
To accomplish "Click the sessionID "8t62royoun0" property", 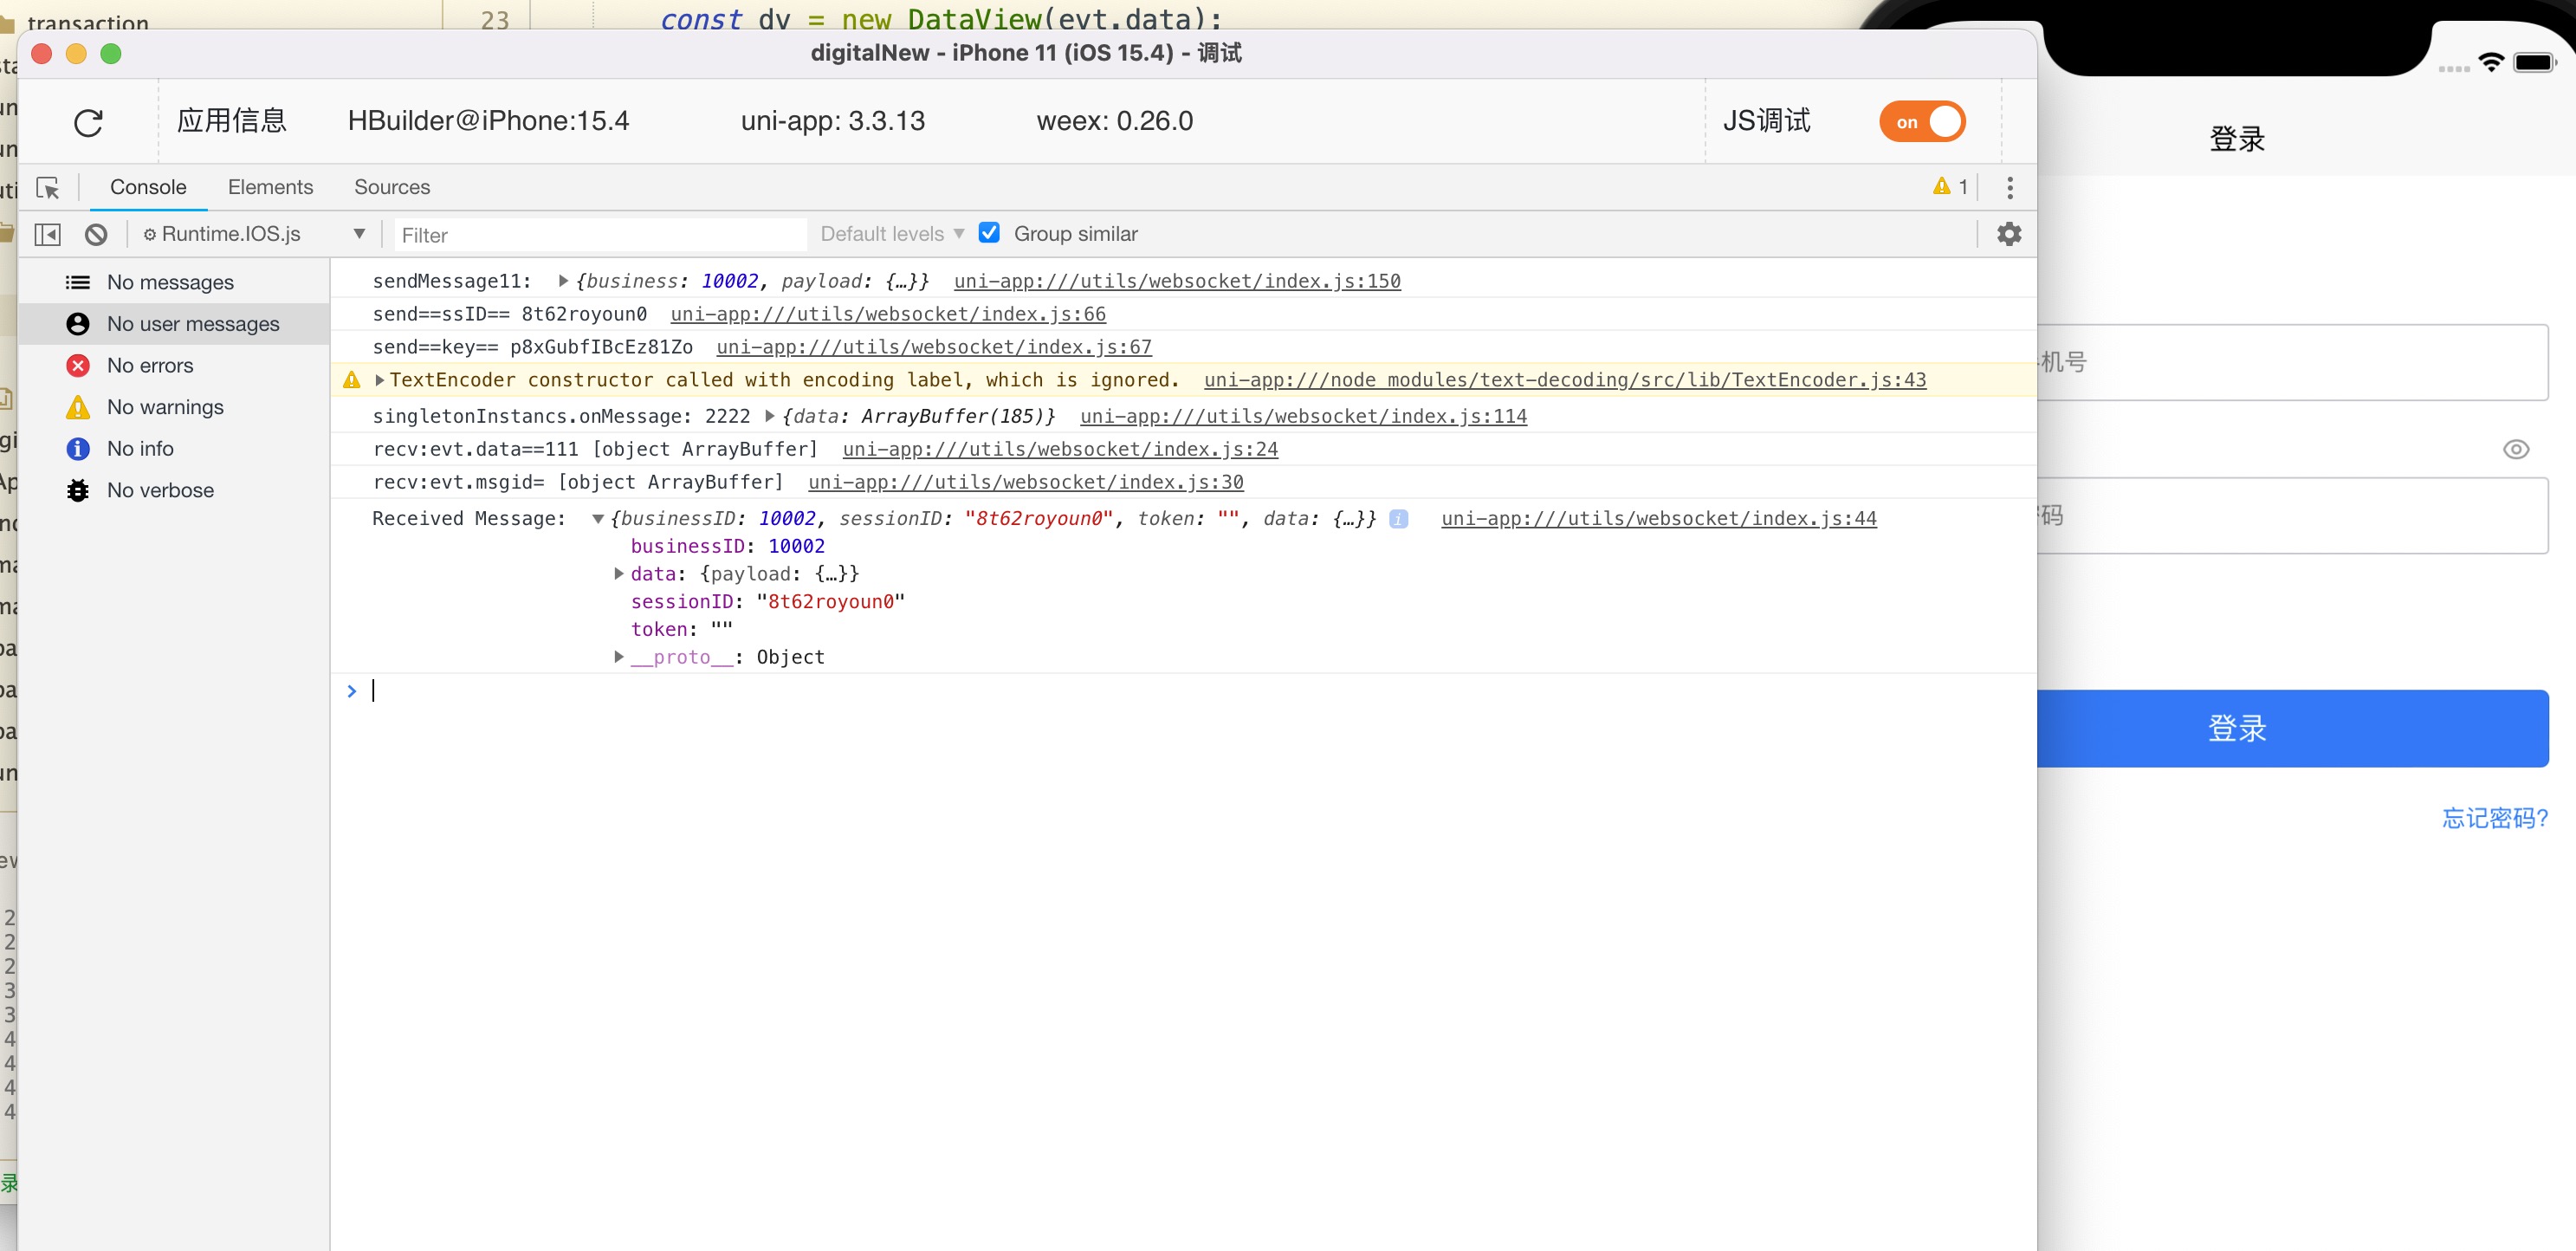I will click(767, 601).
